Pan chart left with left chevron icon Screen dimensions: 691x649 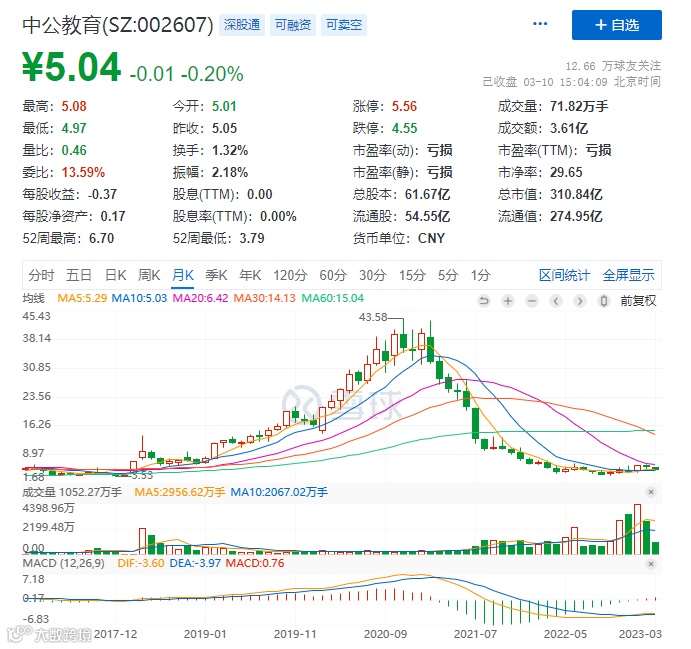coord(556,301)
